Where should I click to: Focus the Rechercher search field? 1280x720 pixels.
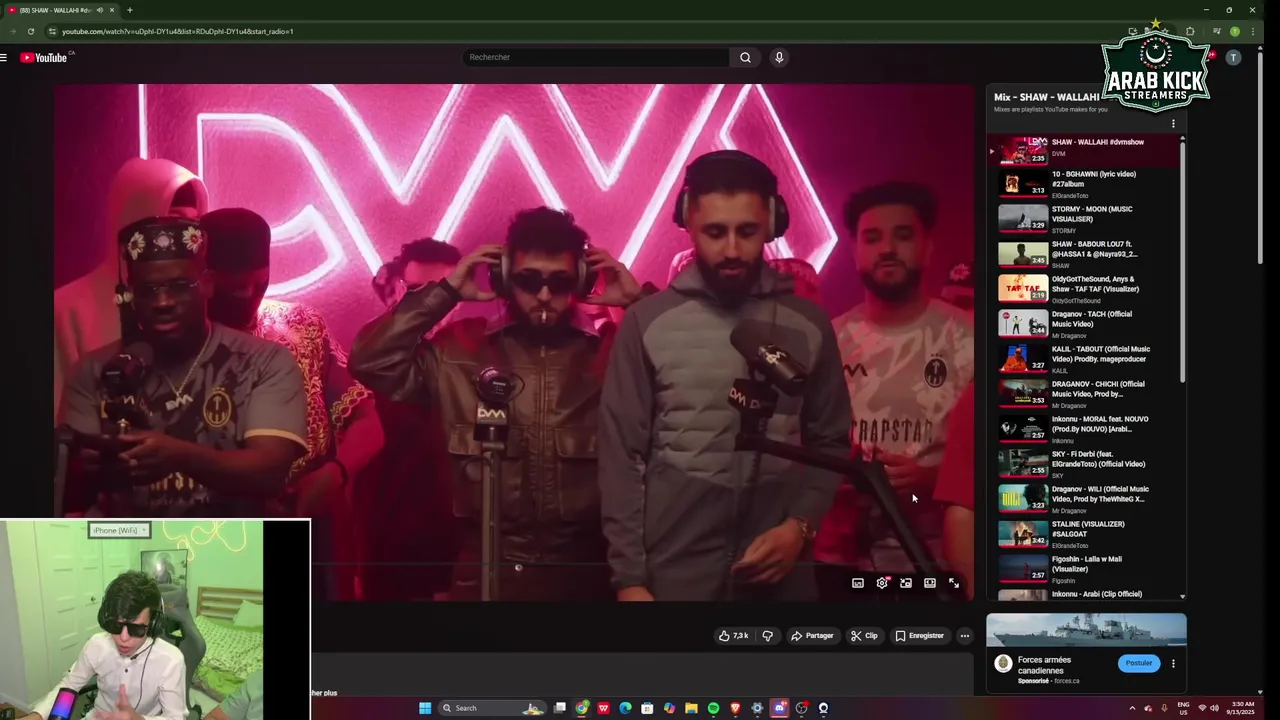[598, 57]
